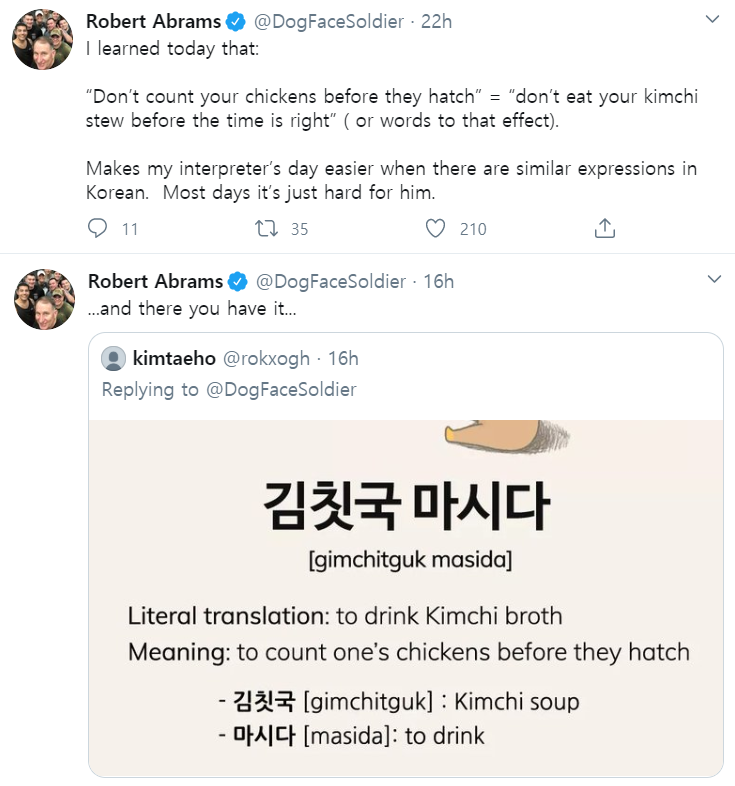
Task: Open the Korean idiom image
Action: (x=405, y=596)
